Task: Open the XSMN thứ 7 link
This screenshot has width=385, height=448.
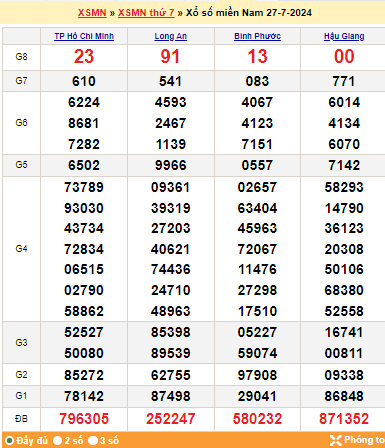Action: click(x=146, y=13)
